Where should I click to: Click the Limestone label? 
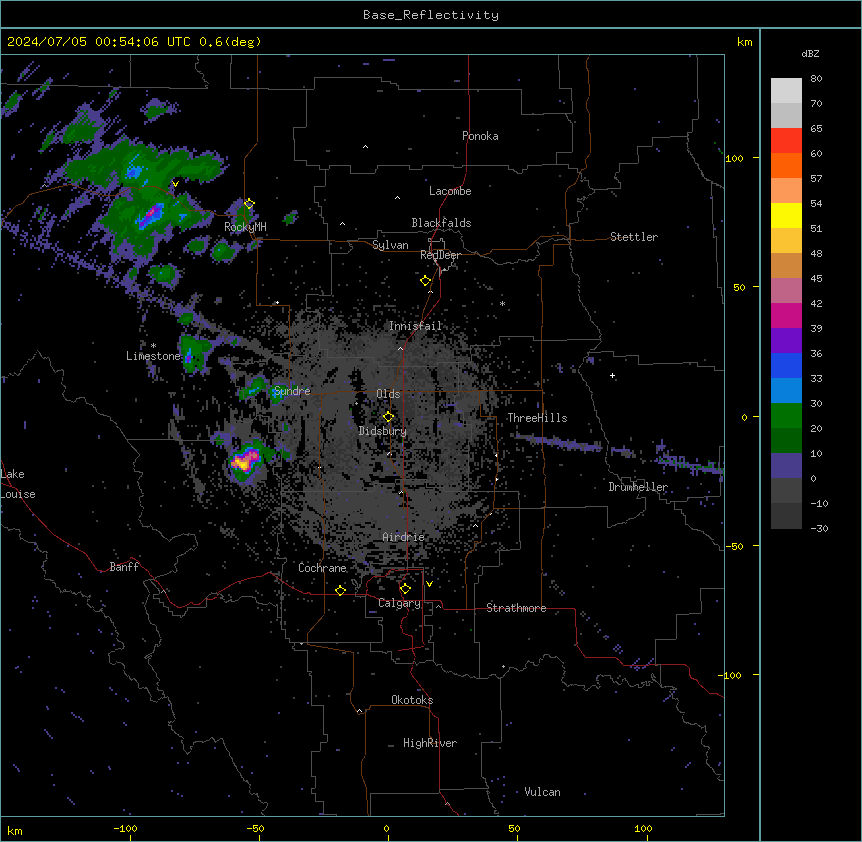153,356
